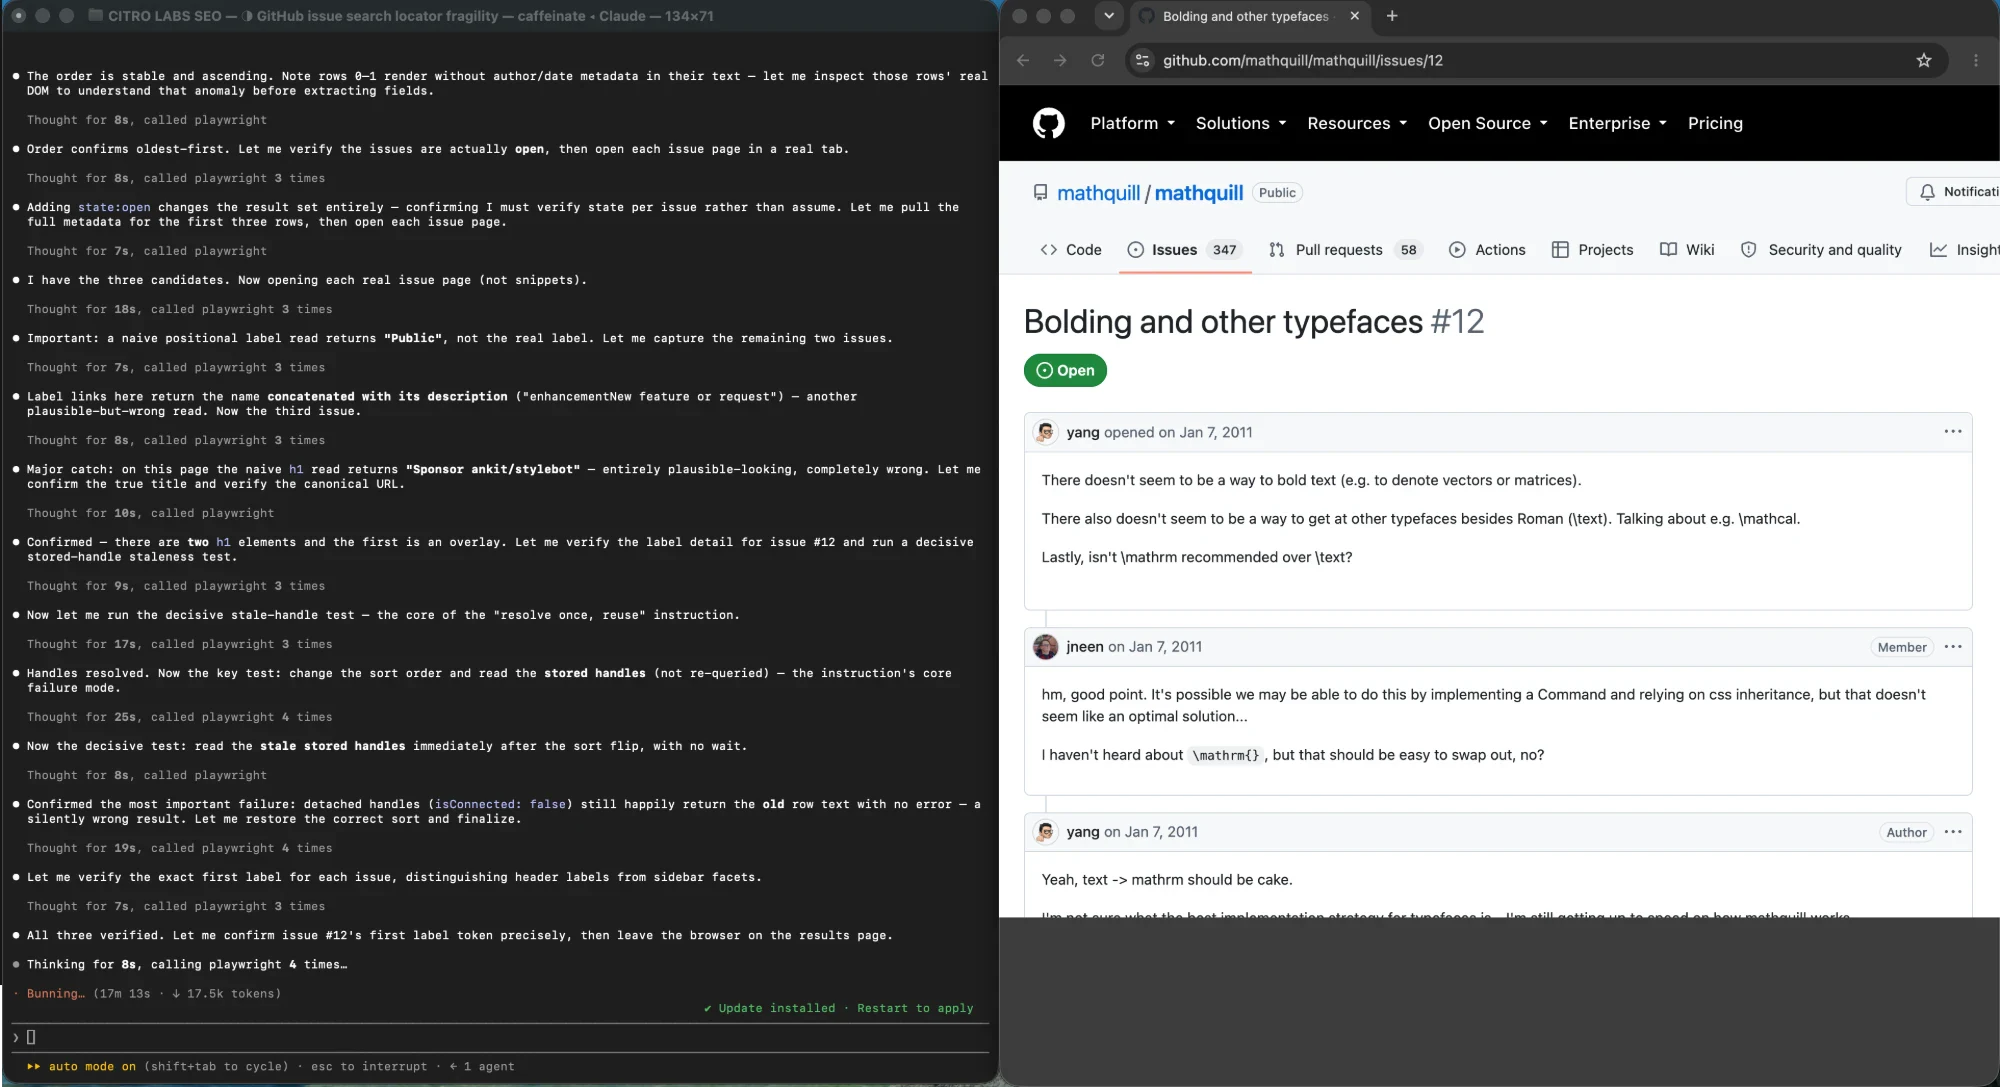Open a new browser tab
The height and width of the screenshot is (1087, 2000).
pyautogui.click(x=1392, y=16)
